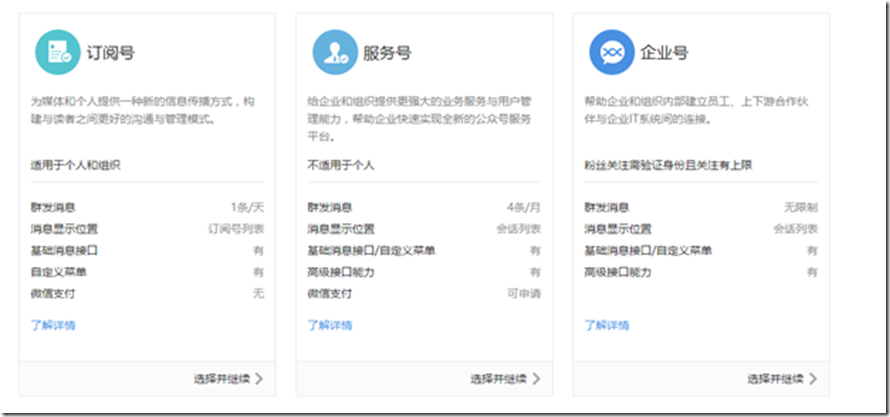Viewport: 890px width, 417px height.
Task: Choose 选择并继续 in the 订阅号 card
Action: pos(221,379)
